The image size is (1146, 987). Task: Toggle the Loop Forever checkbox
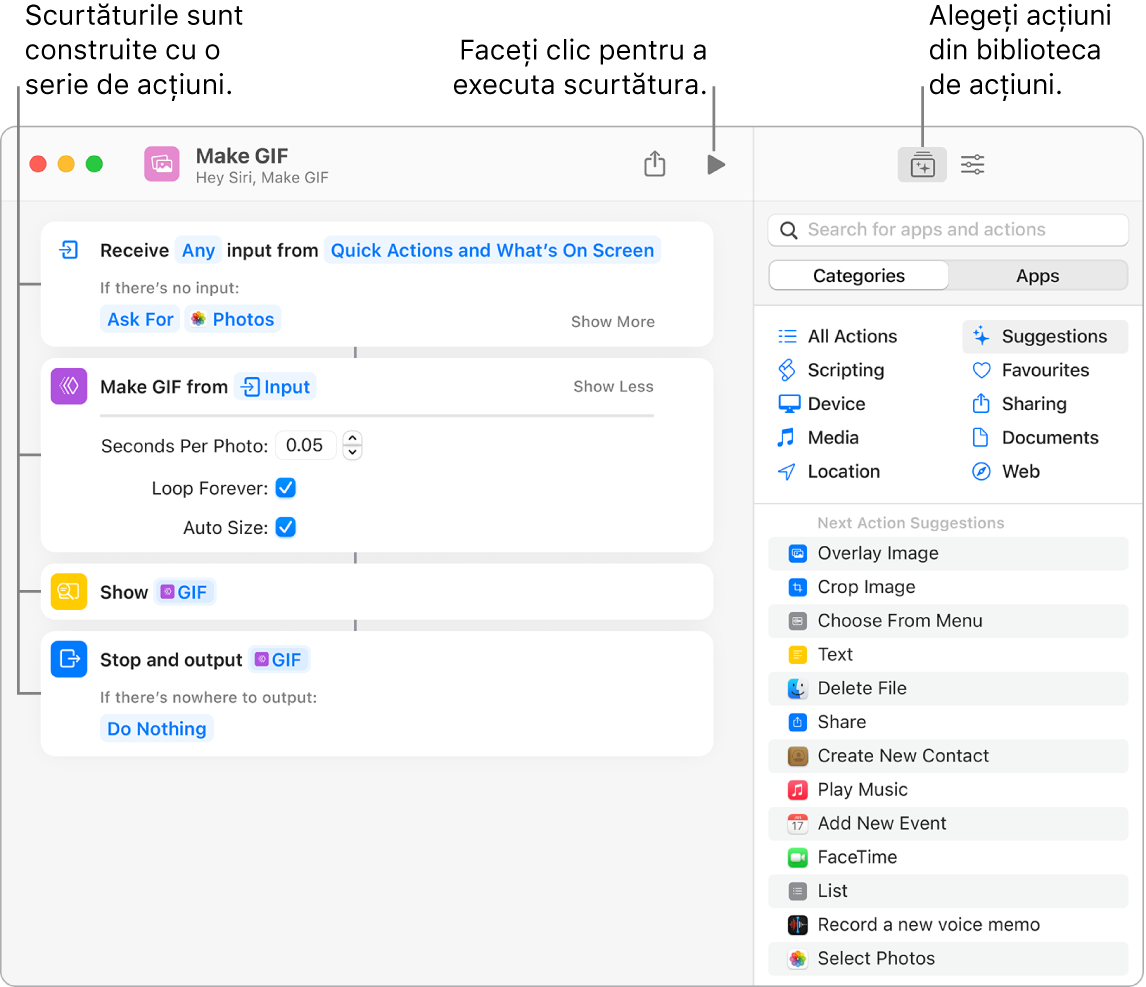(286, 488)
